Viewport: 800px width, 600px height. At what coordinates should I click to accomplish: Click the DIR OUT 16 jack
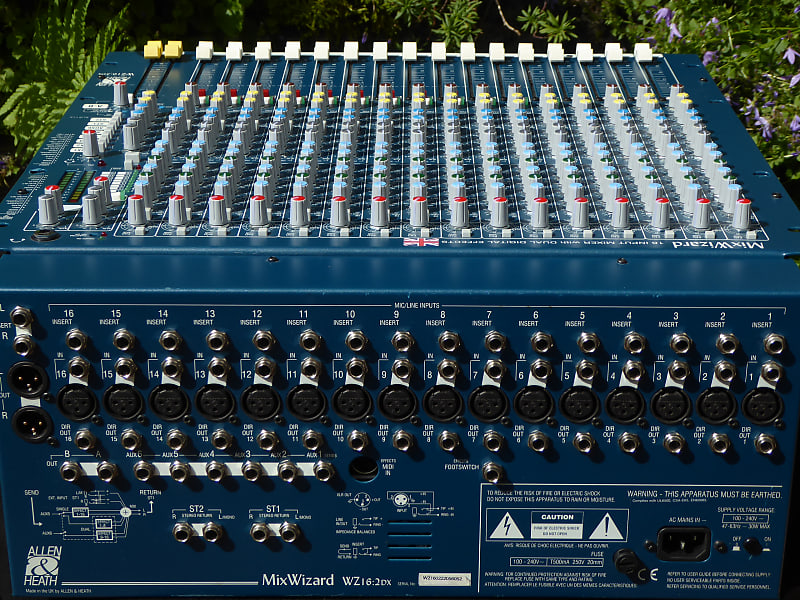coord(85,439)
